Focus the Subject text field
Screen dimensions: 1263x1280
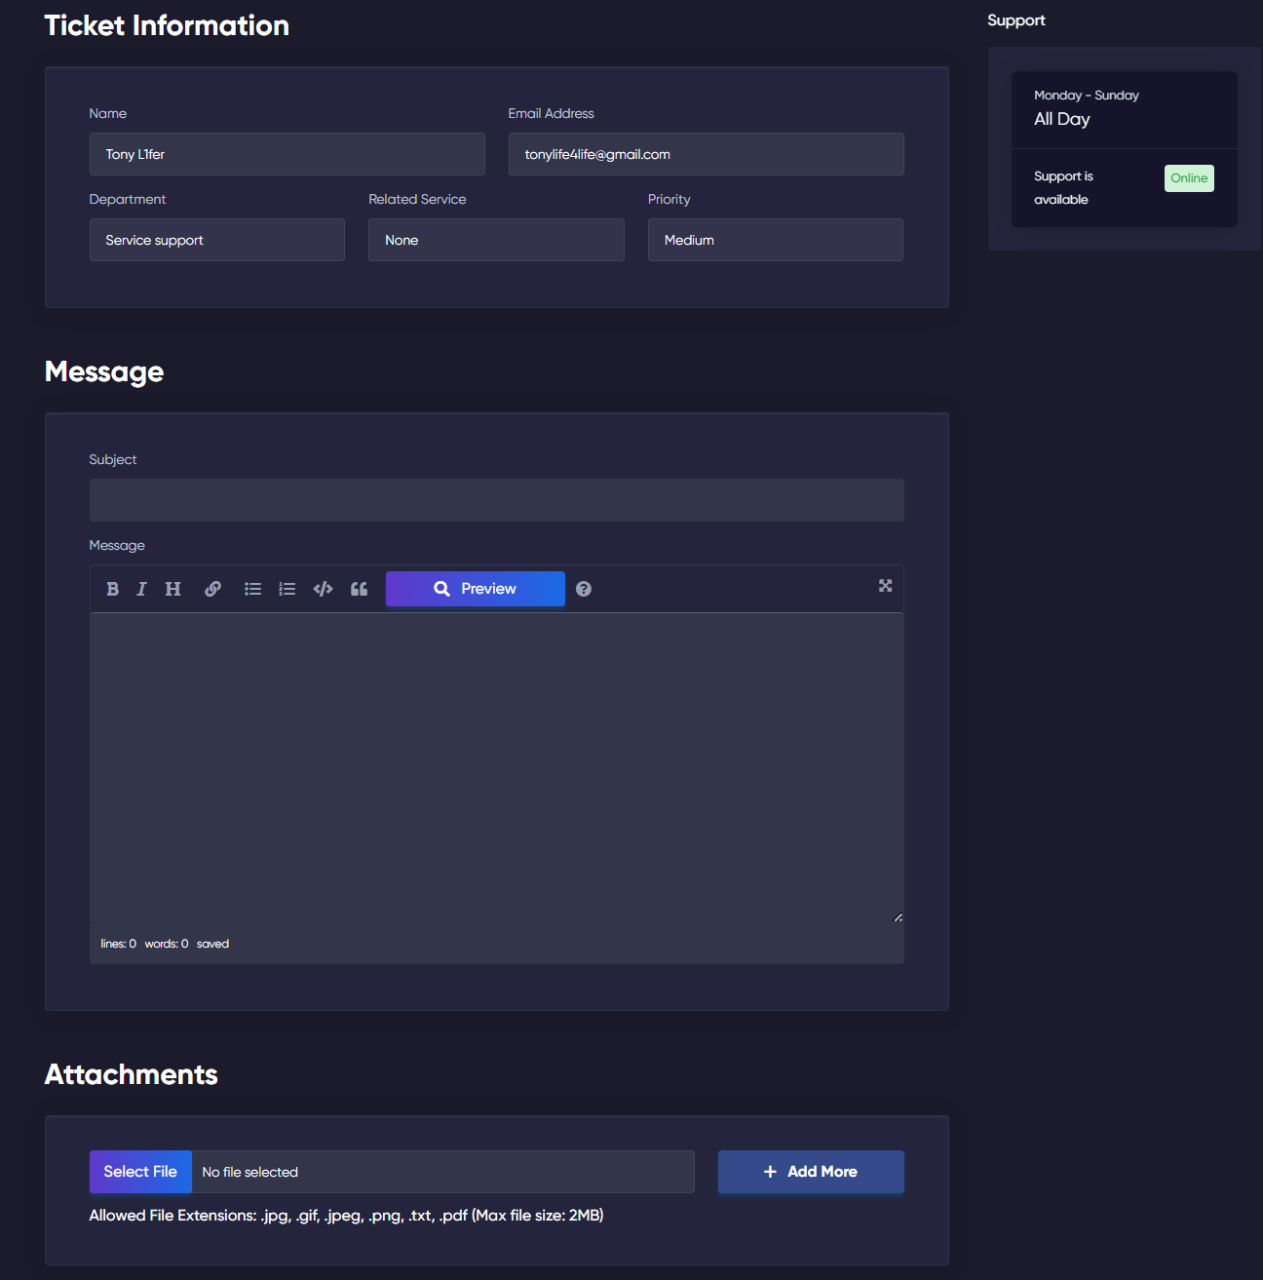pyautogui.click(x=496, y=500)
